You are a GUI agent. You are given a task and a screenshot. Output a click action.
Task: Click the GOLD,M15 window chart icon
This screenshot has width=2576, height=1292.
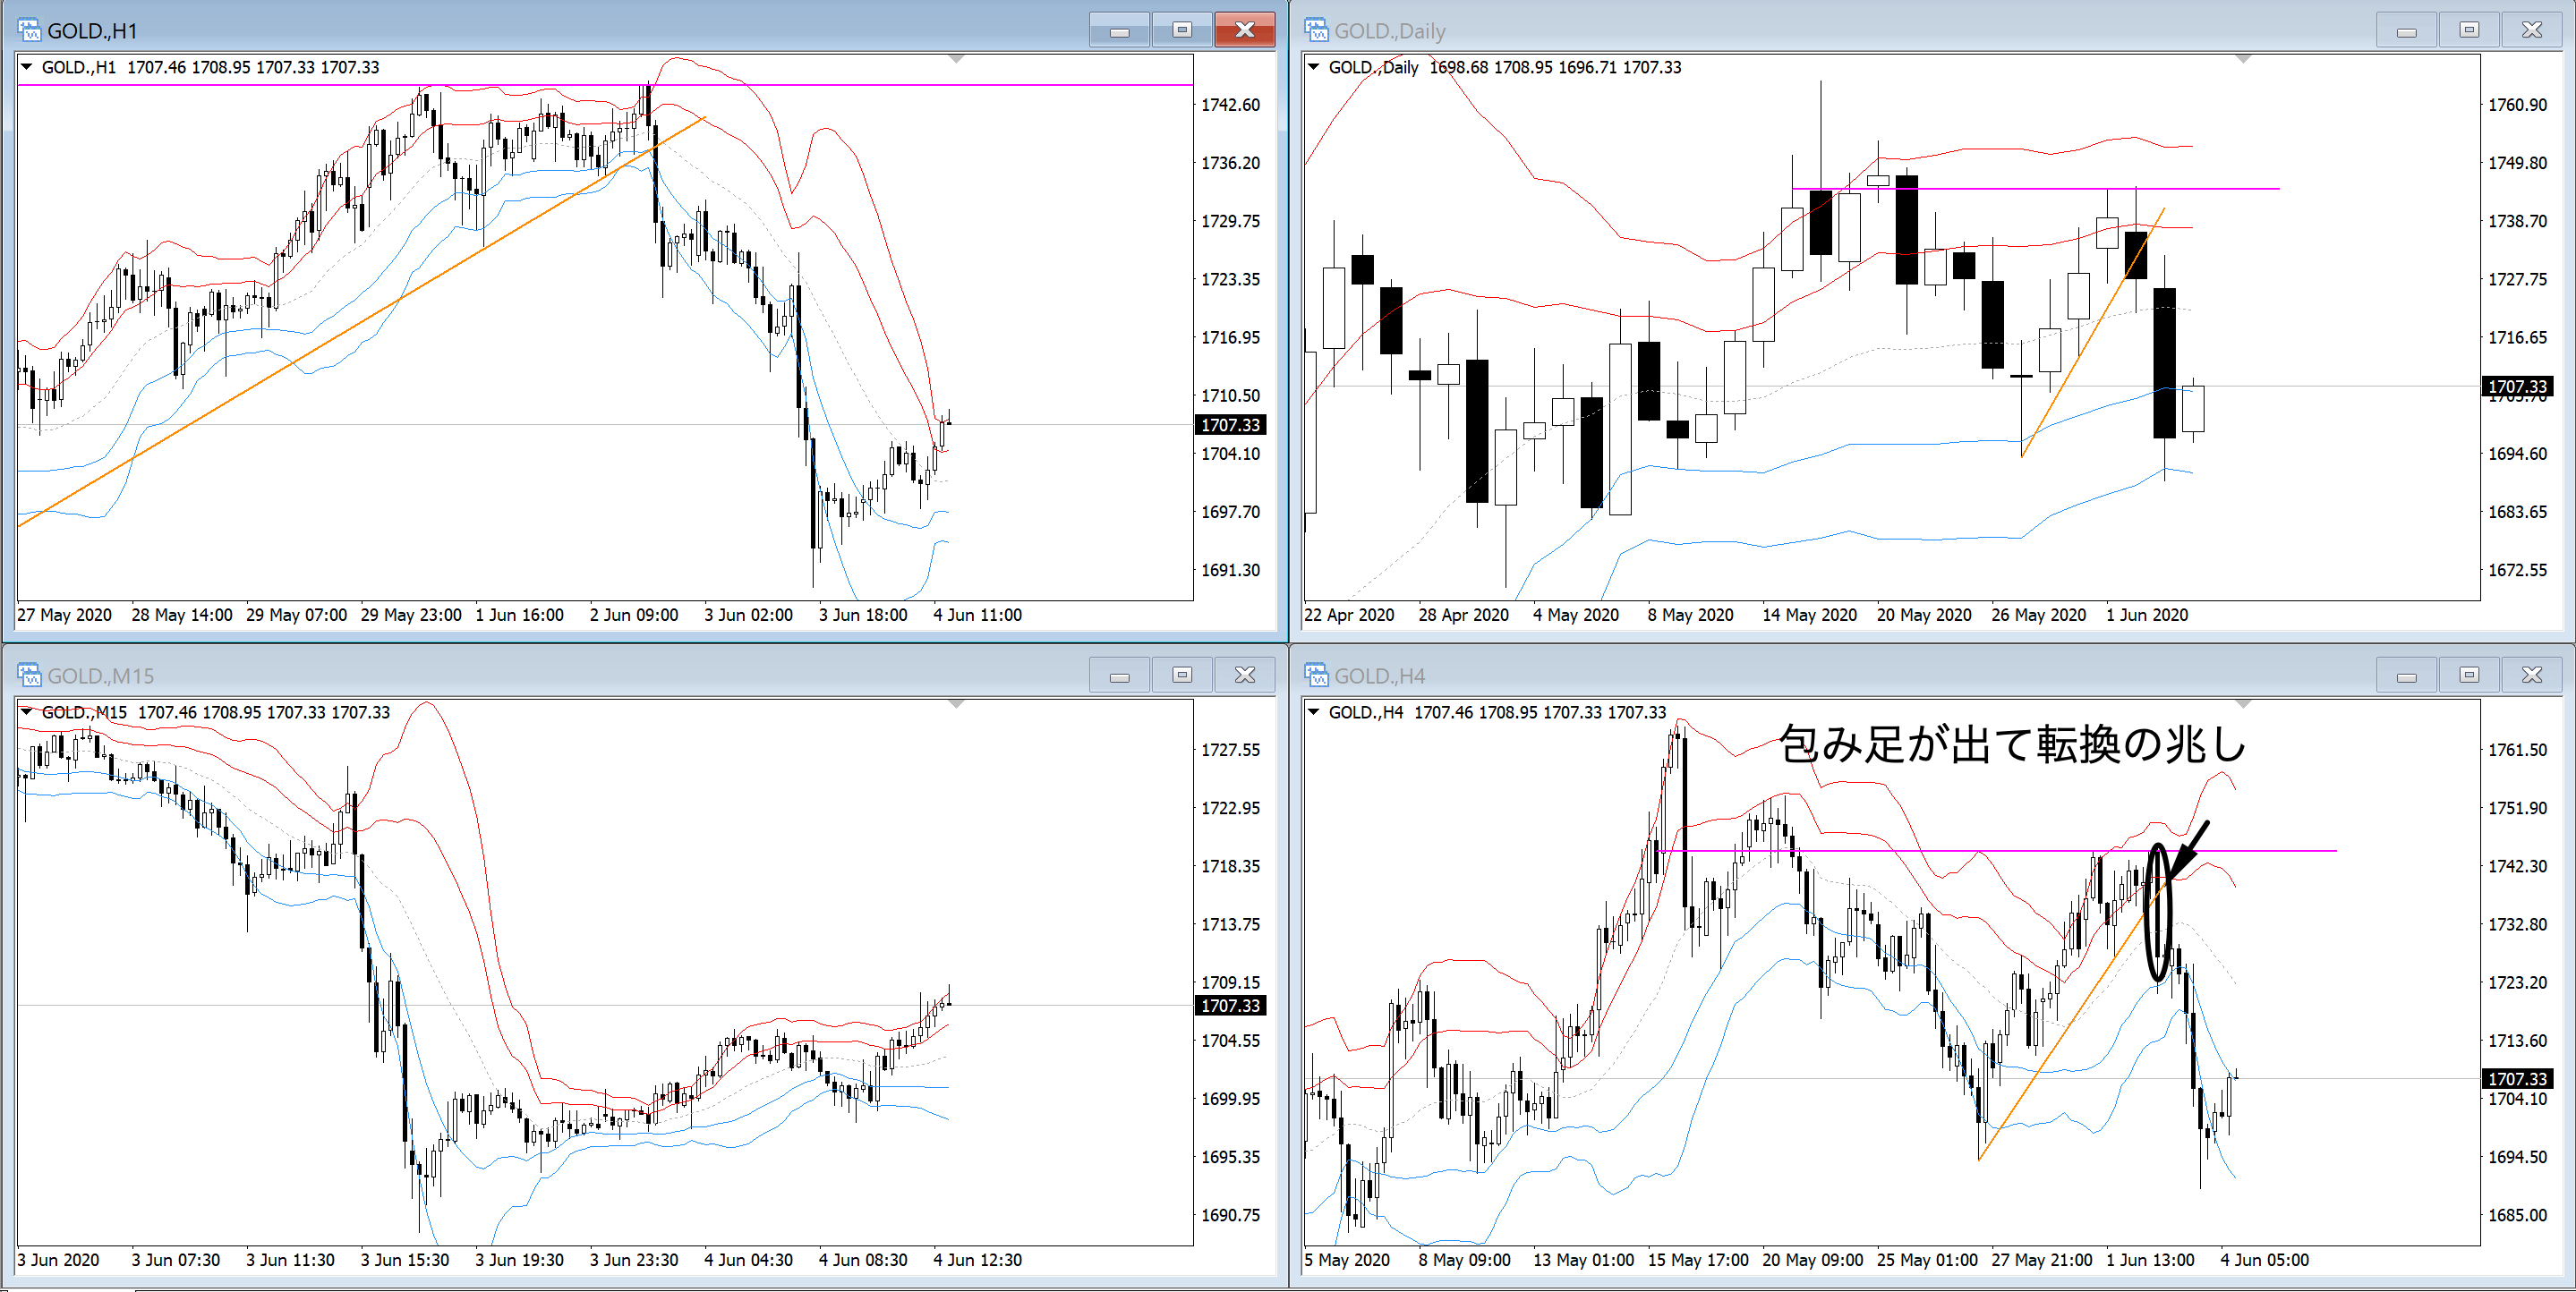tap(30, 675)
